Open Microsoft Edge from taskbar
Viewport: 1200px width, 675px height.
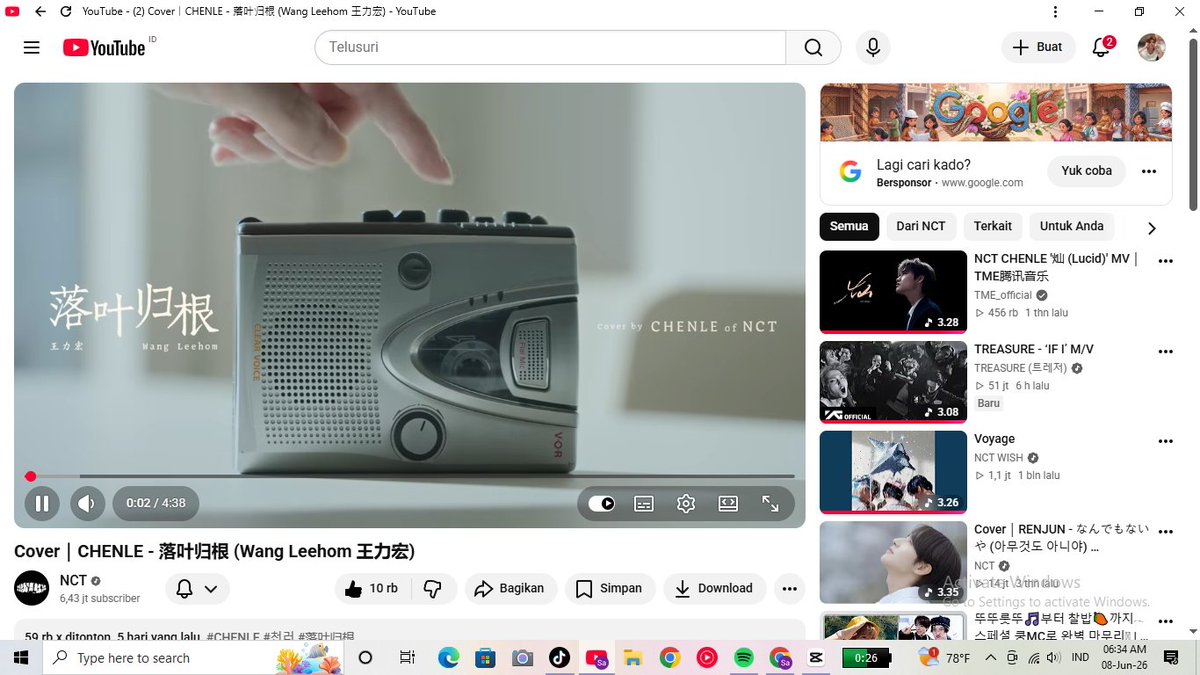pos(448,657)
